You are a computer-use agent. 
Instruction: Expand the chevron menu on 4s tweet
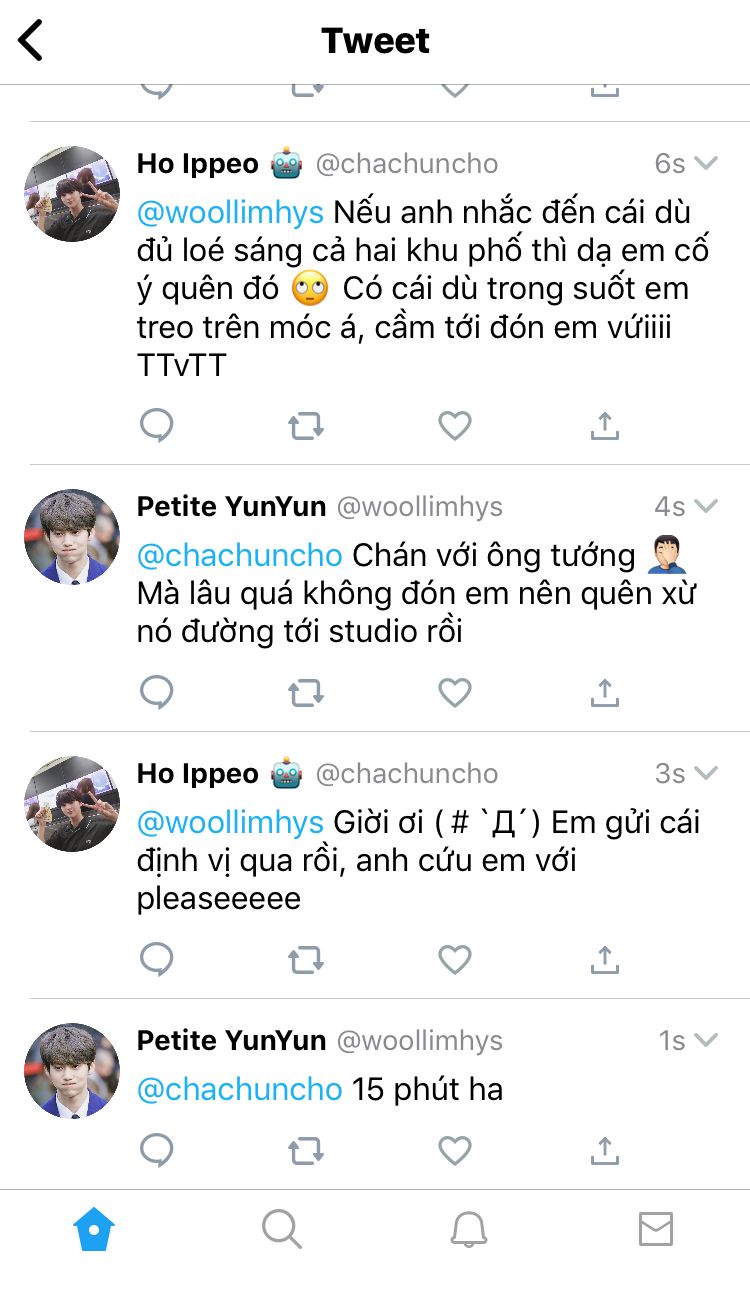point(707,507)
